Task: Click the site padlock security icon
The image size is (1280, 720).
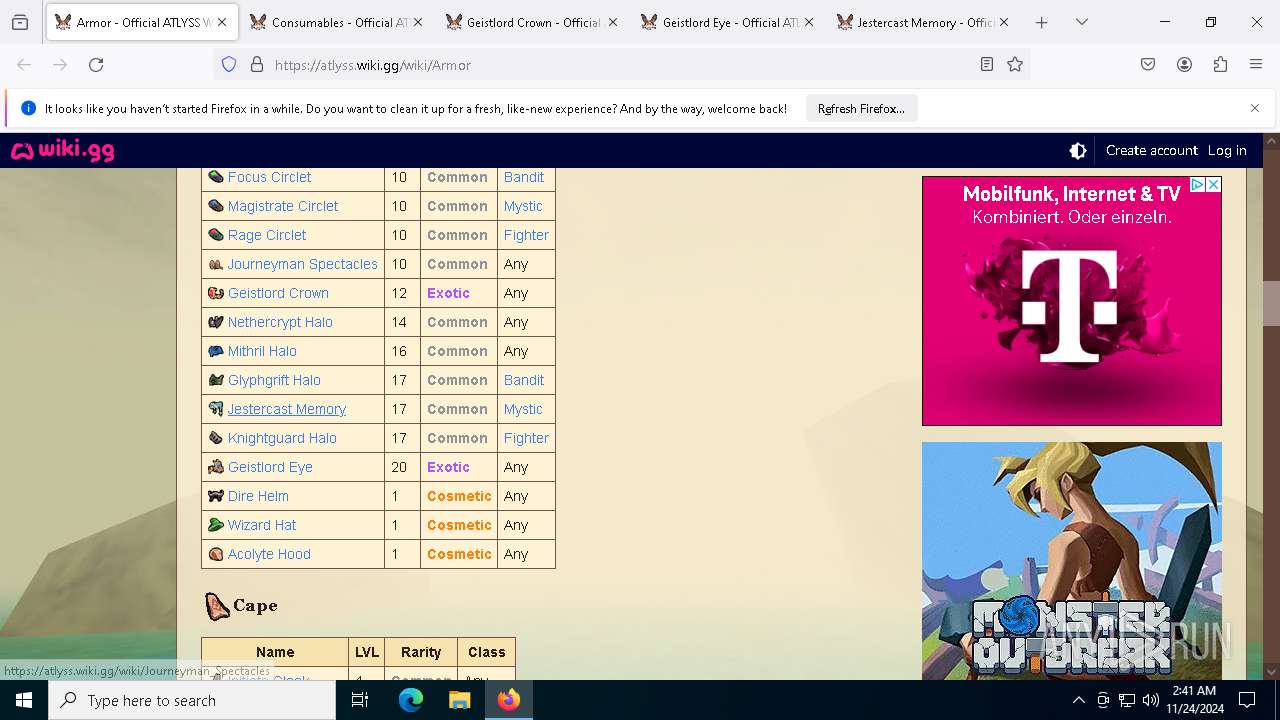Action: tap(257, 65)
